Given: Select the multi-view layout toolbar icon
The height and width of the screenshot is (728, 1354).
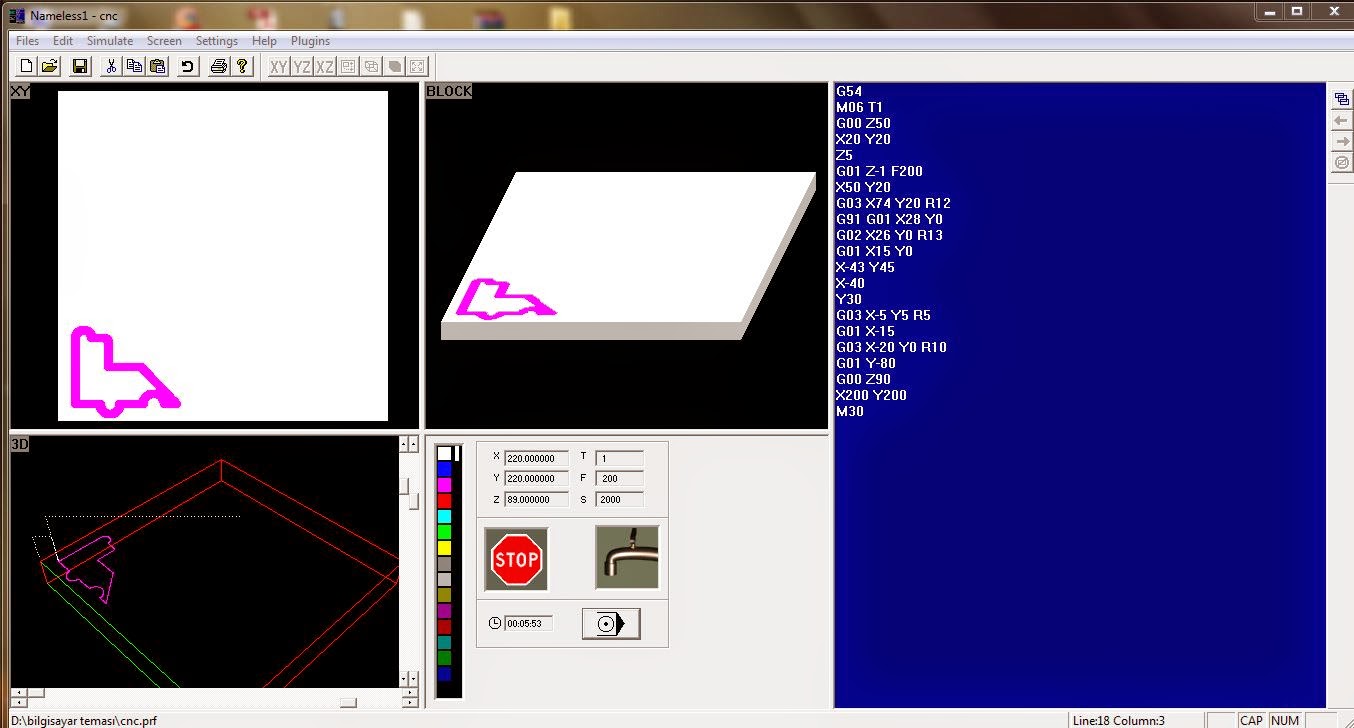Looking at the screenshot, I should [349, 66].
